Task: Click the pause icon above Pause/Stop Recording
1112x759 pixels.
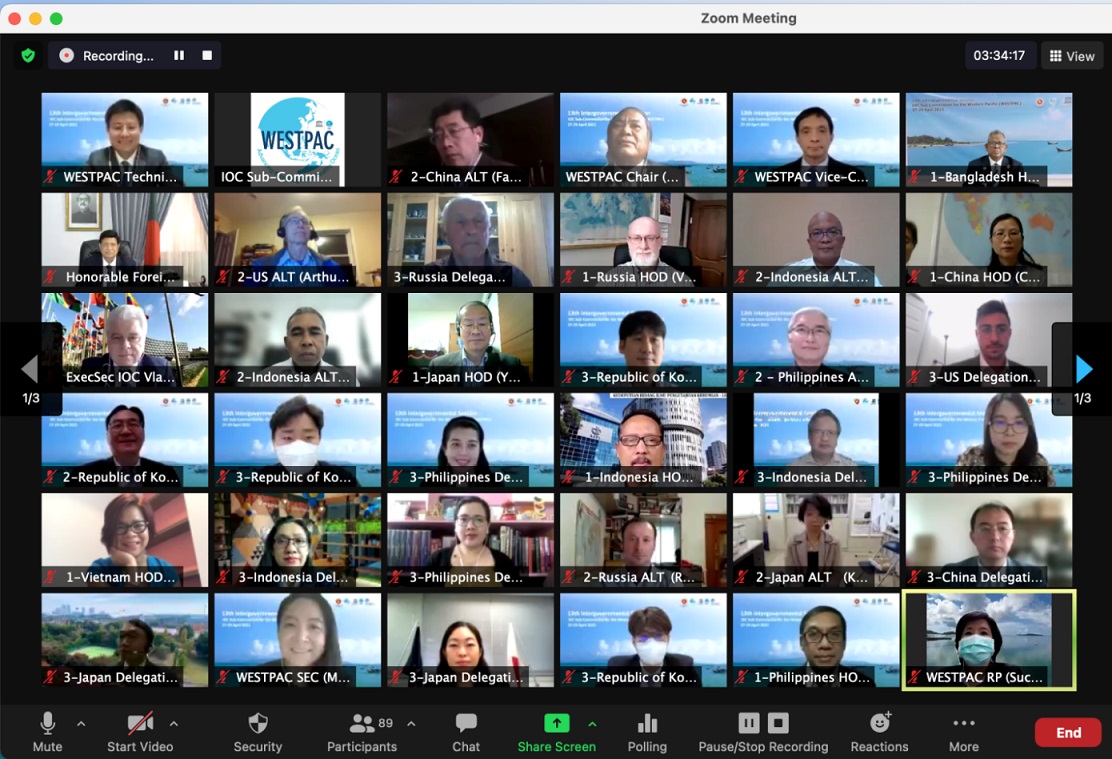Action: (x=749, y=723)
